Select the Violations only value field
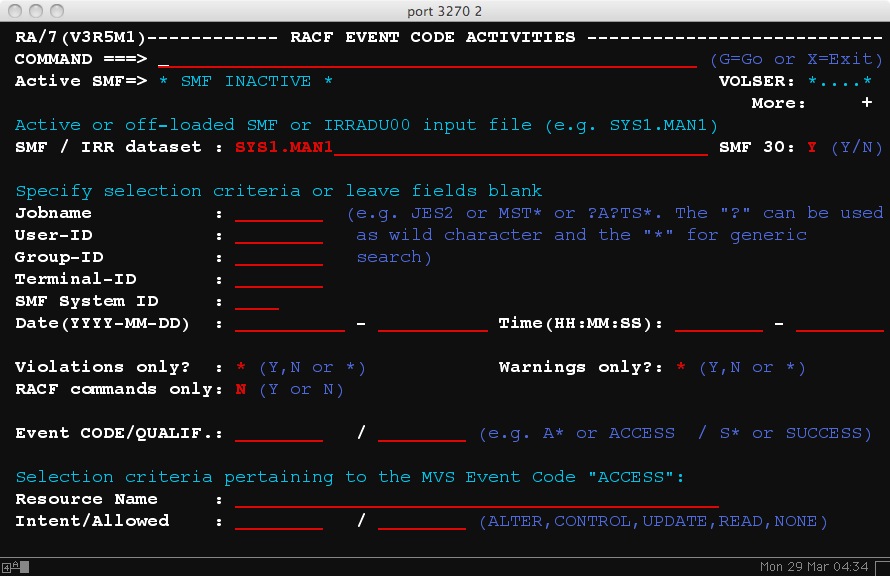 coord(241,367)
